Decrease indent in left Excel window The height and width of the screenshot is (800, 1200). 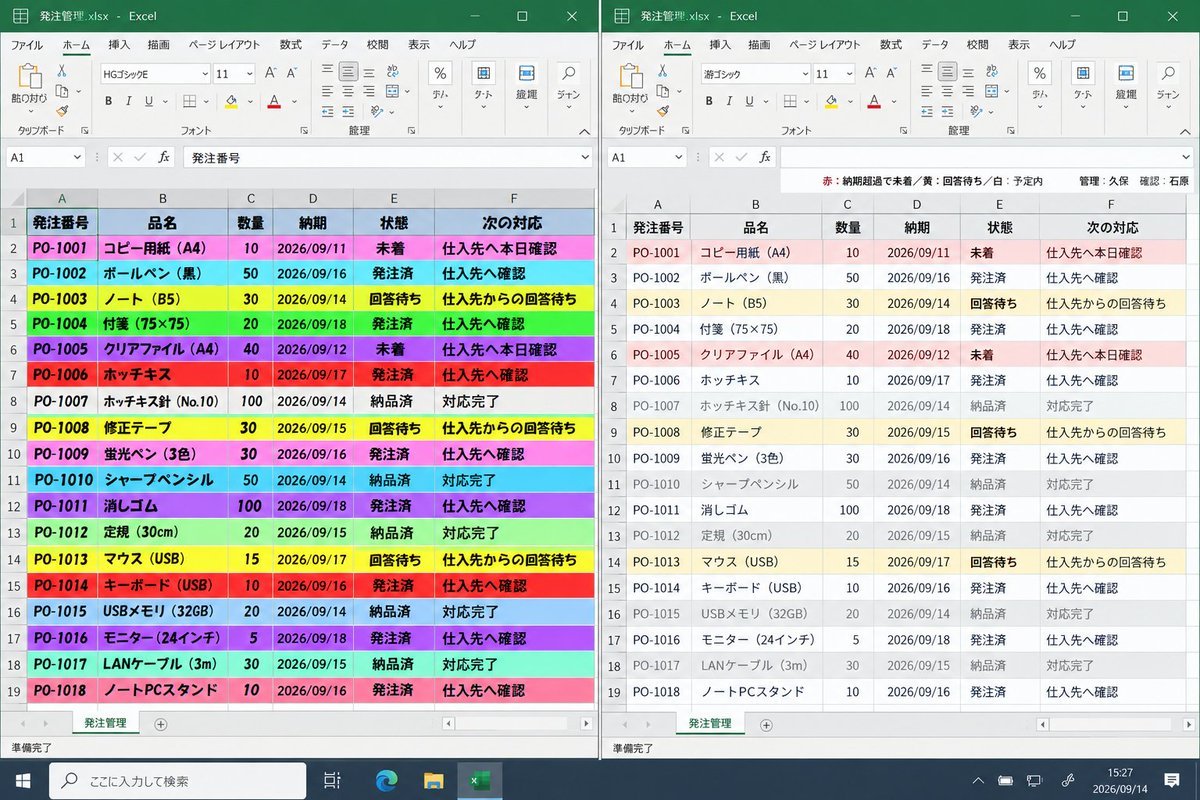[327, 110]
